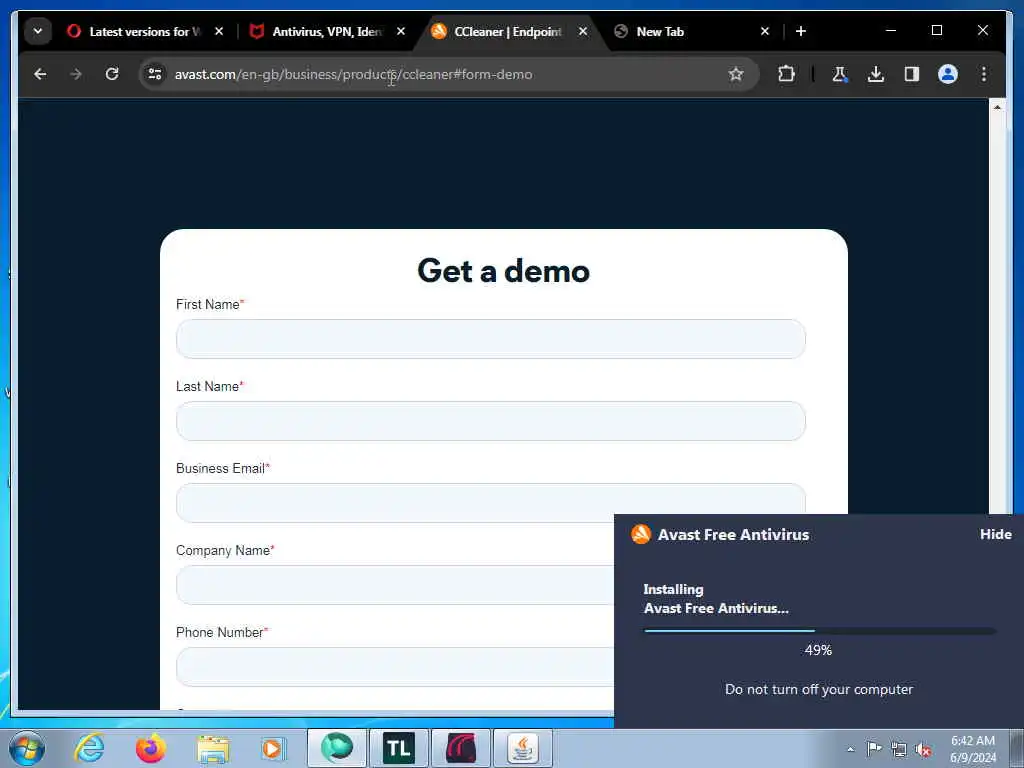Click the forward navigation arrow
The image size is (1024, 768).
click(76, 74)
